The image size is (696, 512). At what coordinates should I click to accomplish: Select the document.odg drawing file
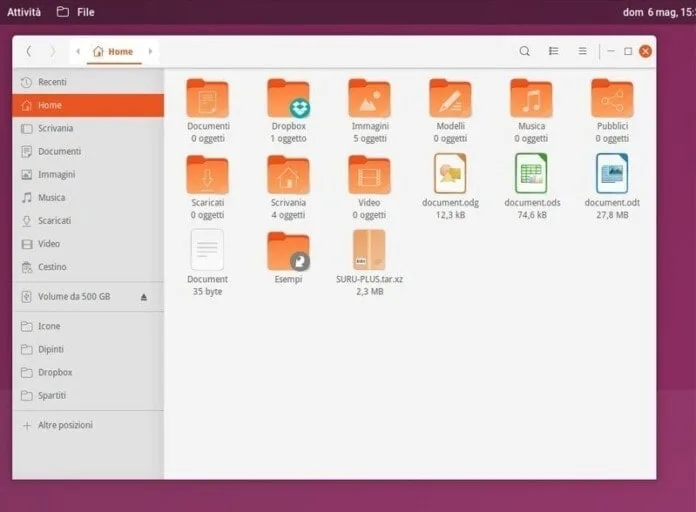coord(450,174)
